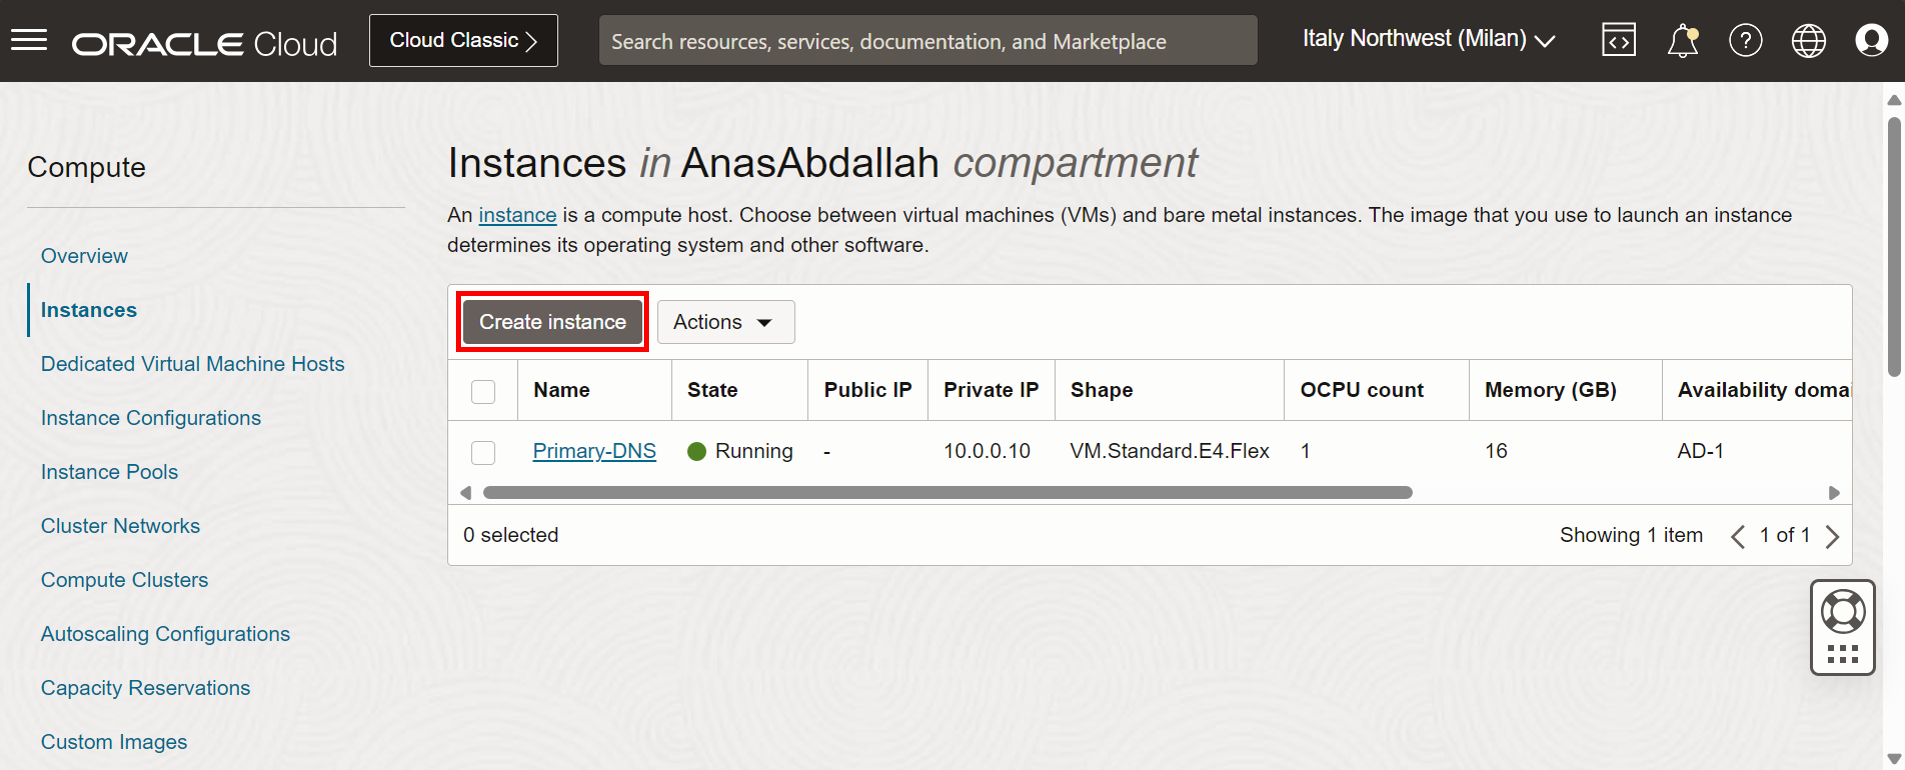Switch to Cloud Classic

[x=463, y=40]
